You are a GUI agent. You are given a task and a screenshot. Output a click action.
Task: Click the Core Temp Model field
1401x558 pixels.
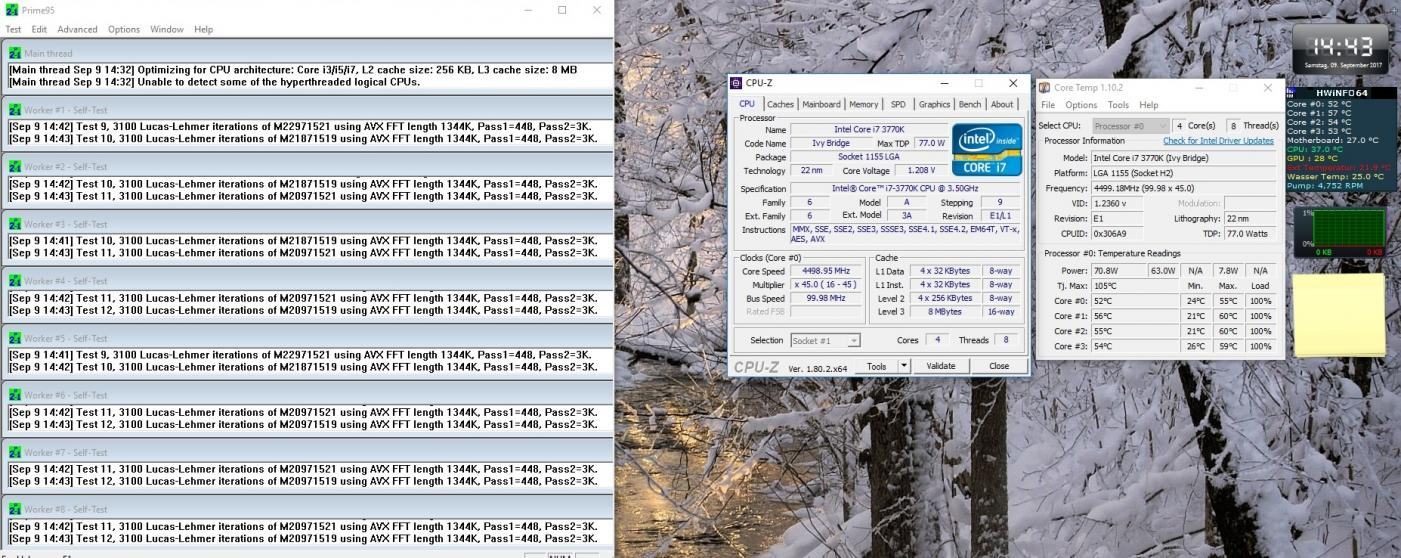tap(1184, 158)
